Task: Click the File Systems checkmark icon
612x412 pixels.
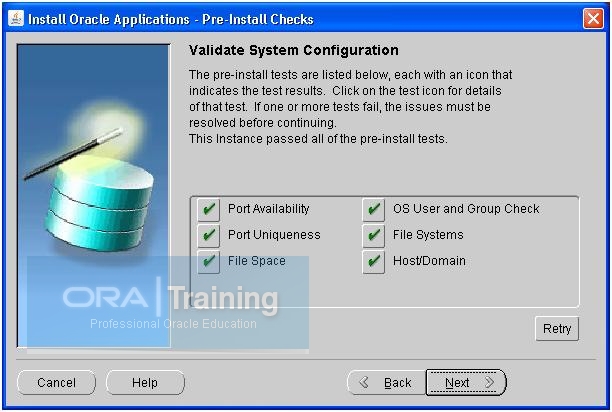Action: (374, 236)
